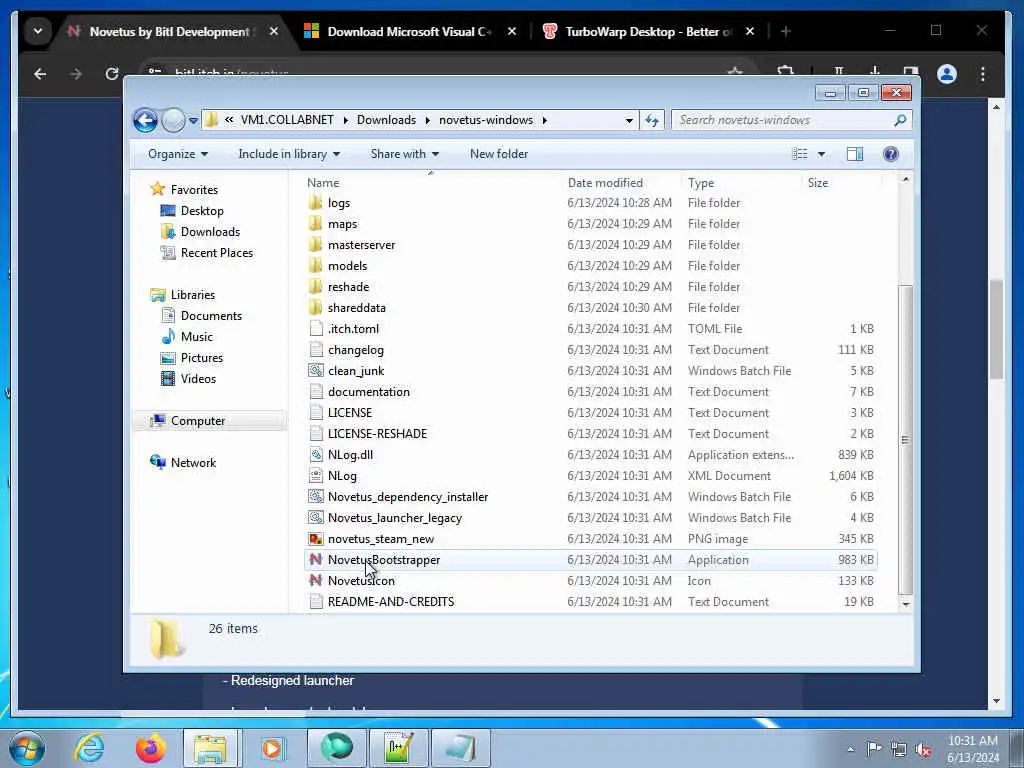
Task: Open Internet Explorer from the taskbar
Action: 89,748
